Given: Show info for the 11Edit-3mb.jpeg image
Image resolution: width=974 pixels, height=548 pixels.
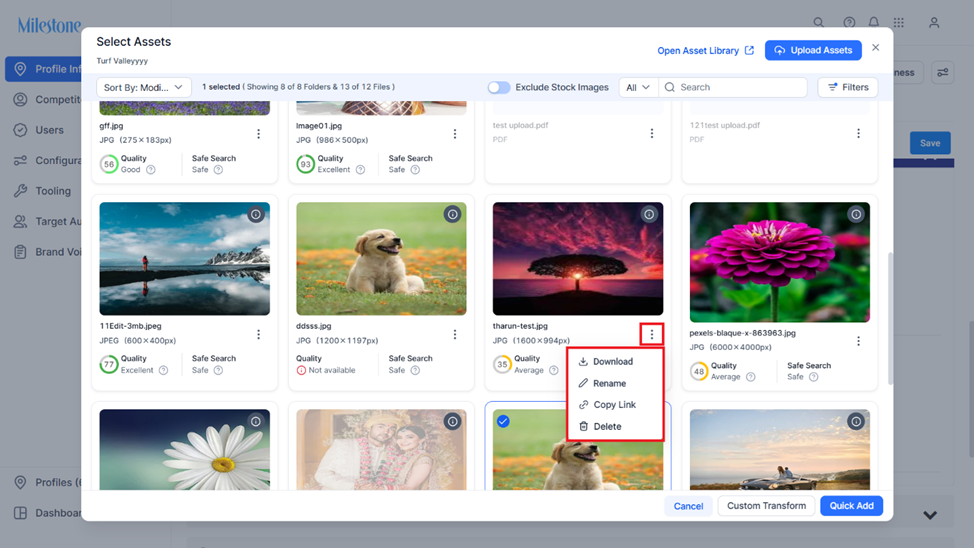Looking at the screenshot, I should [x=255, y=214].
